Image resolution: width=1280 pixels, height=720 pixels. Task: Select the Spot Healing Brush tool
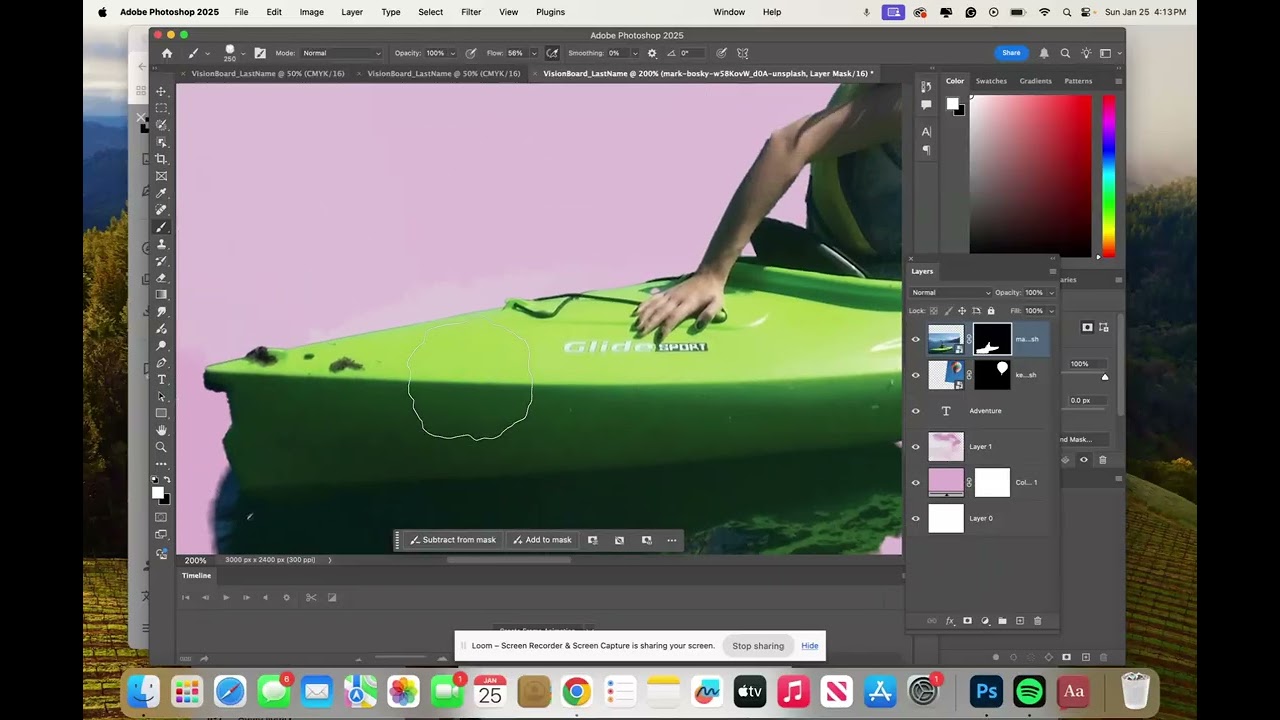click(161, 210)
